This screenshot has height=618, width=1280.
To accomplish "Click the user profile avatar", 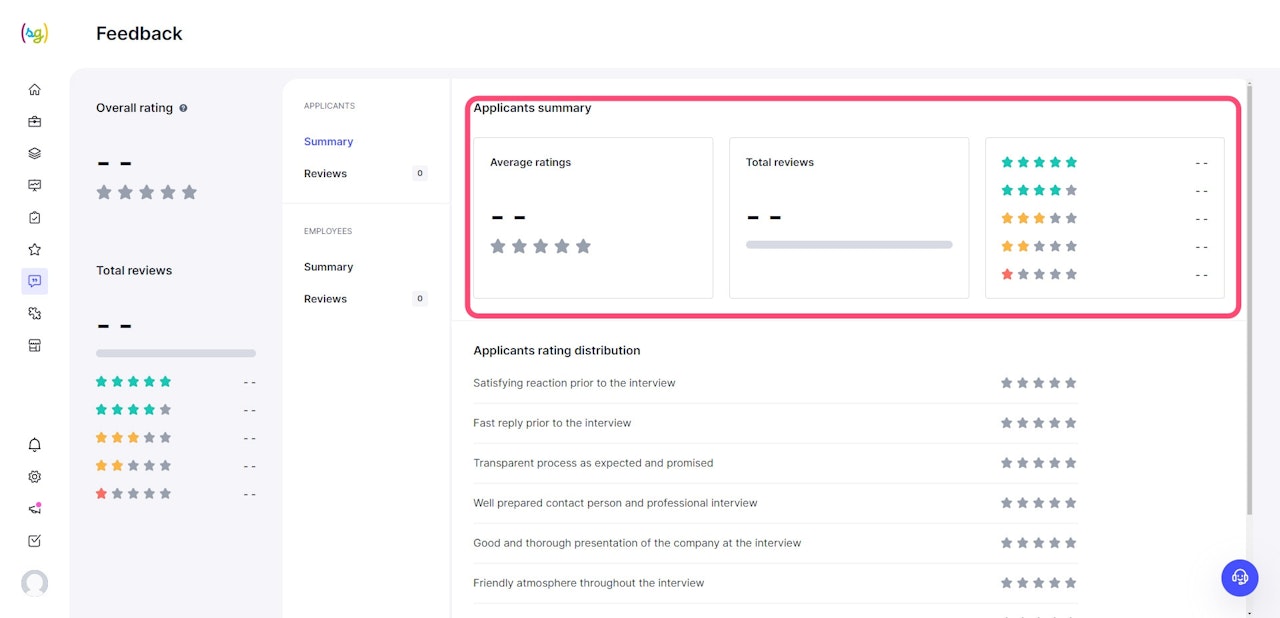I will point(35,583).
